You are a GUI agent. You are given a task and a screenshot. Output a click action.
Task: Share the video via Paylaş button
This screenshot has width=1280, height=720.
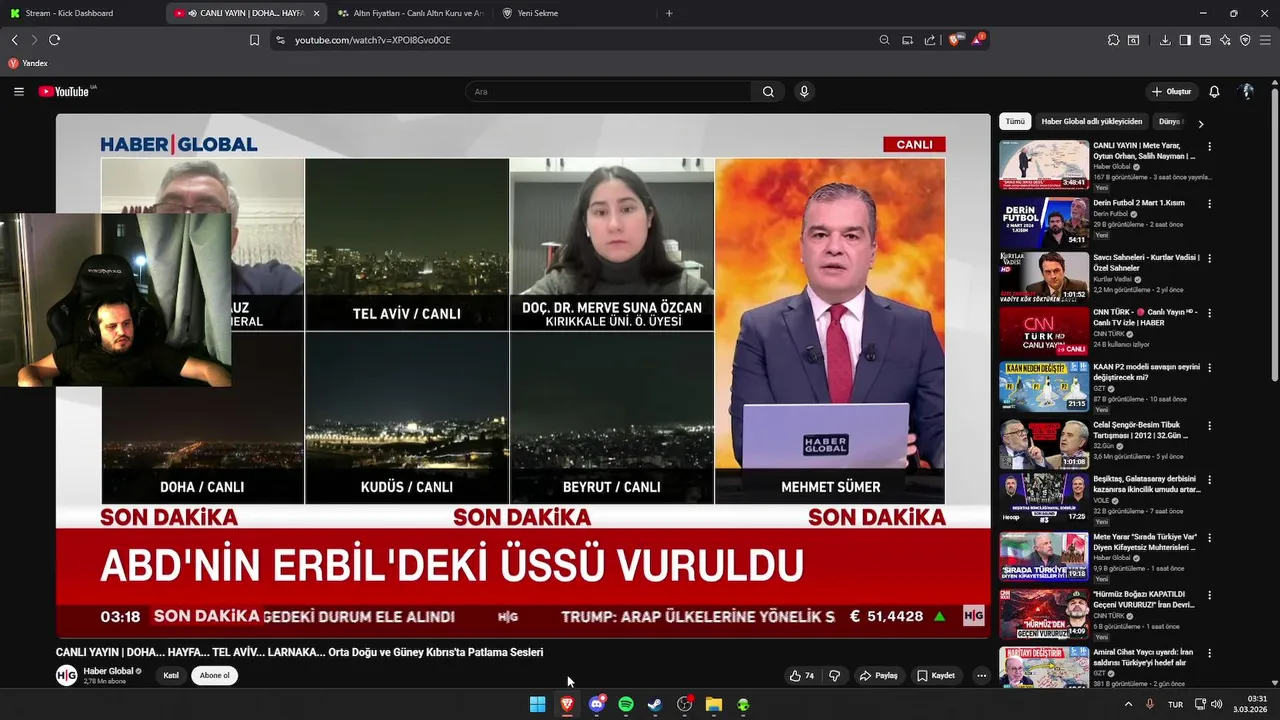click(879, 675)
